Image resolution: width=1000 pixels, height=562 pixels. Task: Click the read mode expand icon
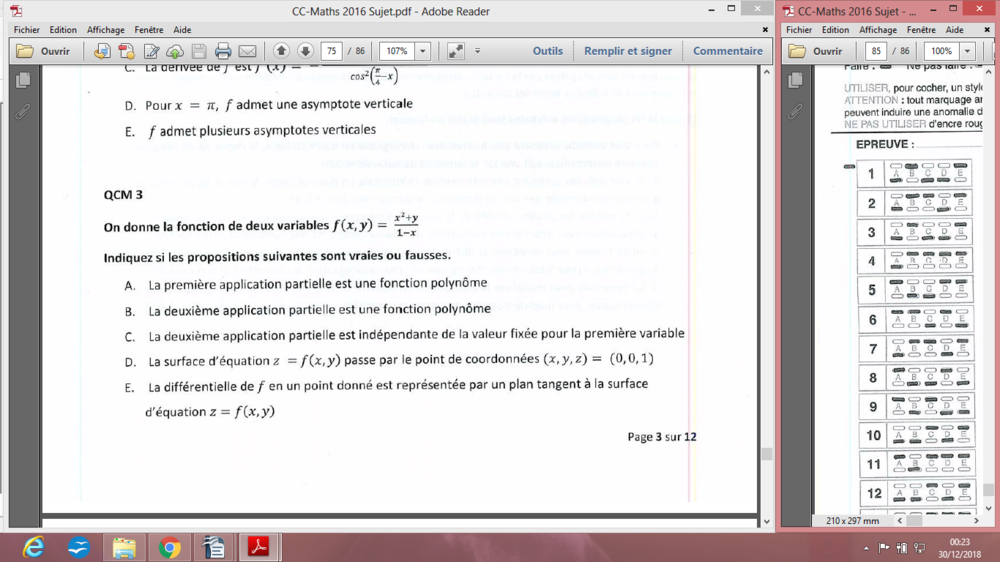455,51
